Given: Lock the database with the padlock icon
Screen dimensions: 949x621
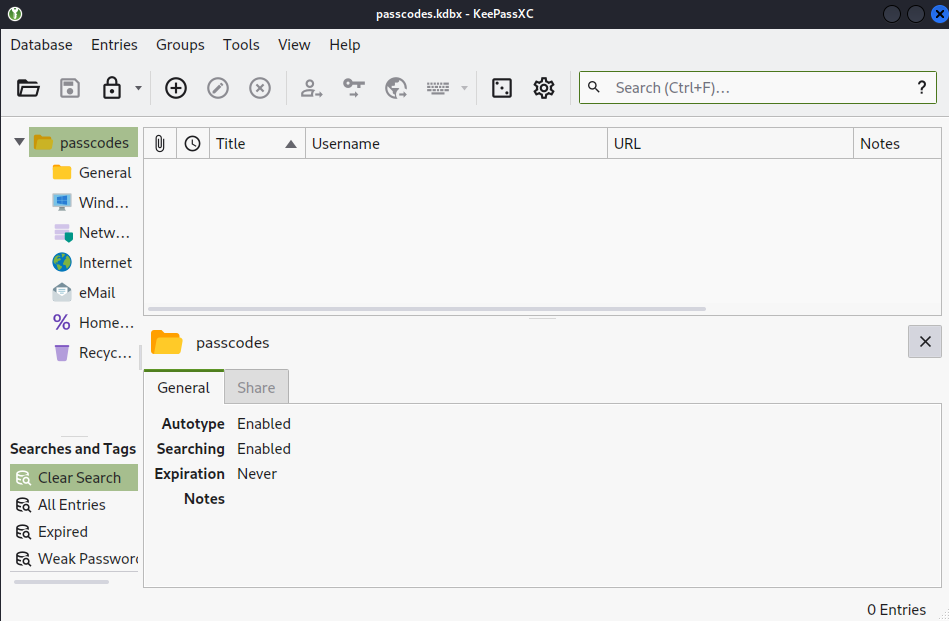Looking at the screenshot, I should (112, 88).
